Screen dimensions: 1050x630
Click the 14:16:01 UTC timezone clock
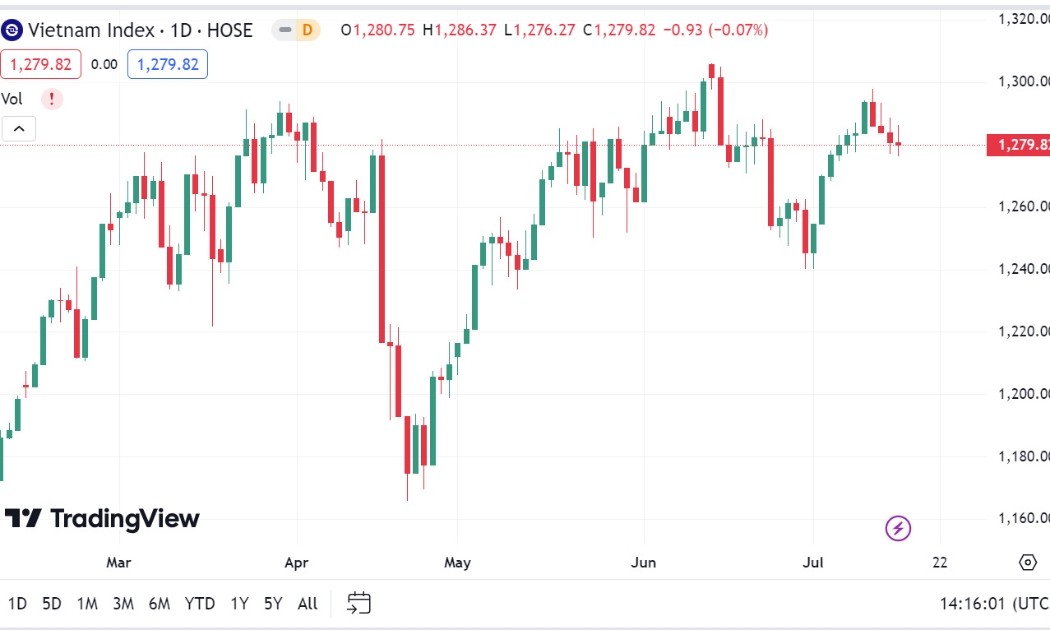[994, 604]
